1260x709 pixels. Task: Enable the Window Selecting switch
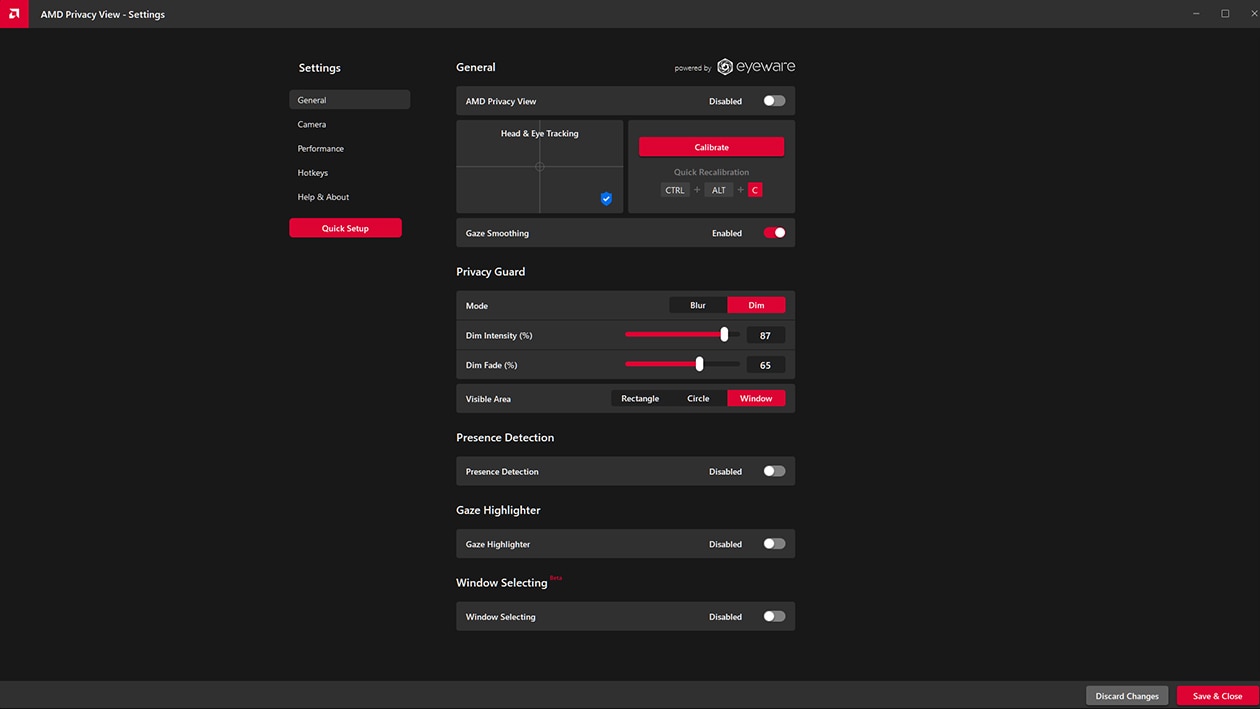(774, 617)
